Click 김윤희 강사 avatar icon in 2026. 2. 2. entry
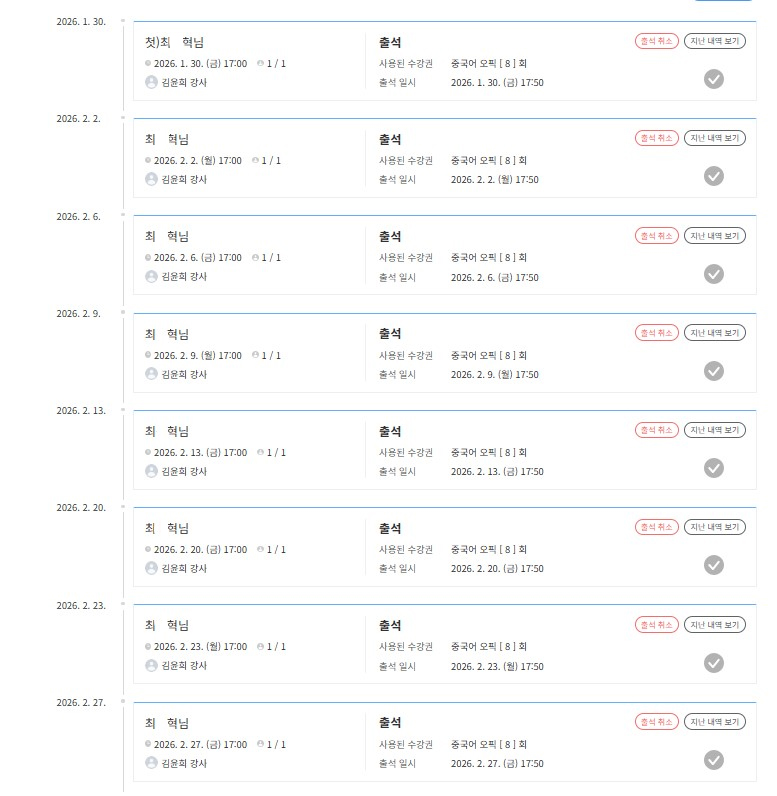The image size is (777, 796). pyautogui.click(x=151, y=179)
